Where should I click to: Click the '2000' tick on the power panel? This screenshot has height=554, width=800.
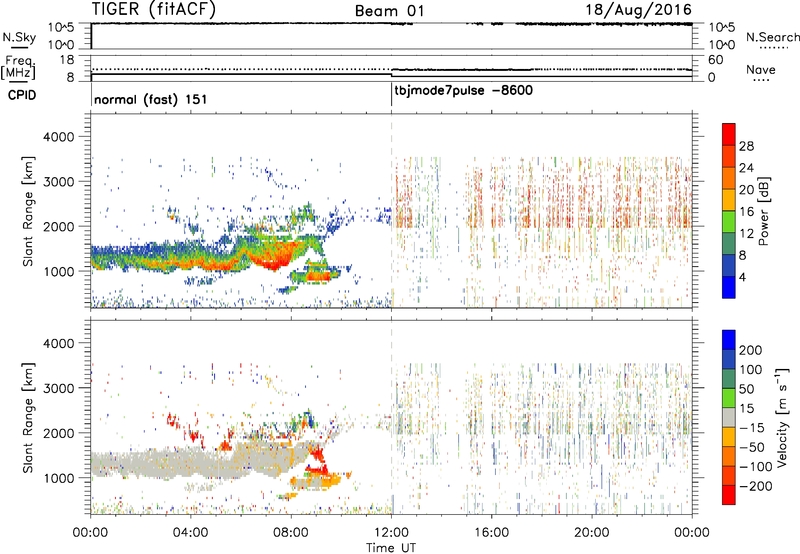[58, 226]
